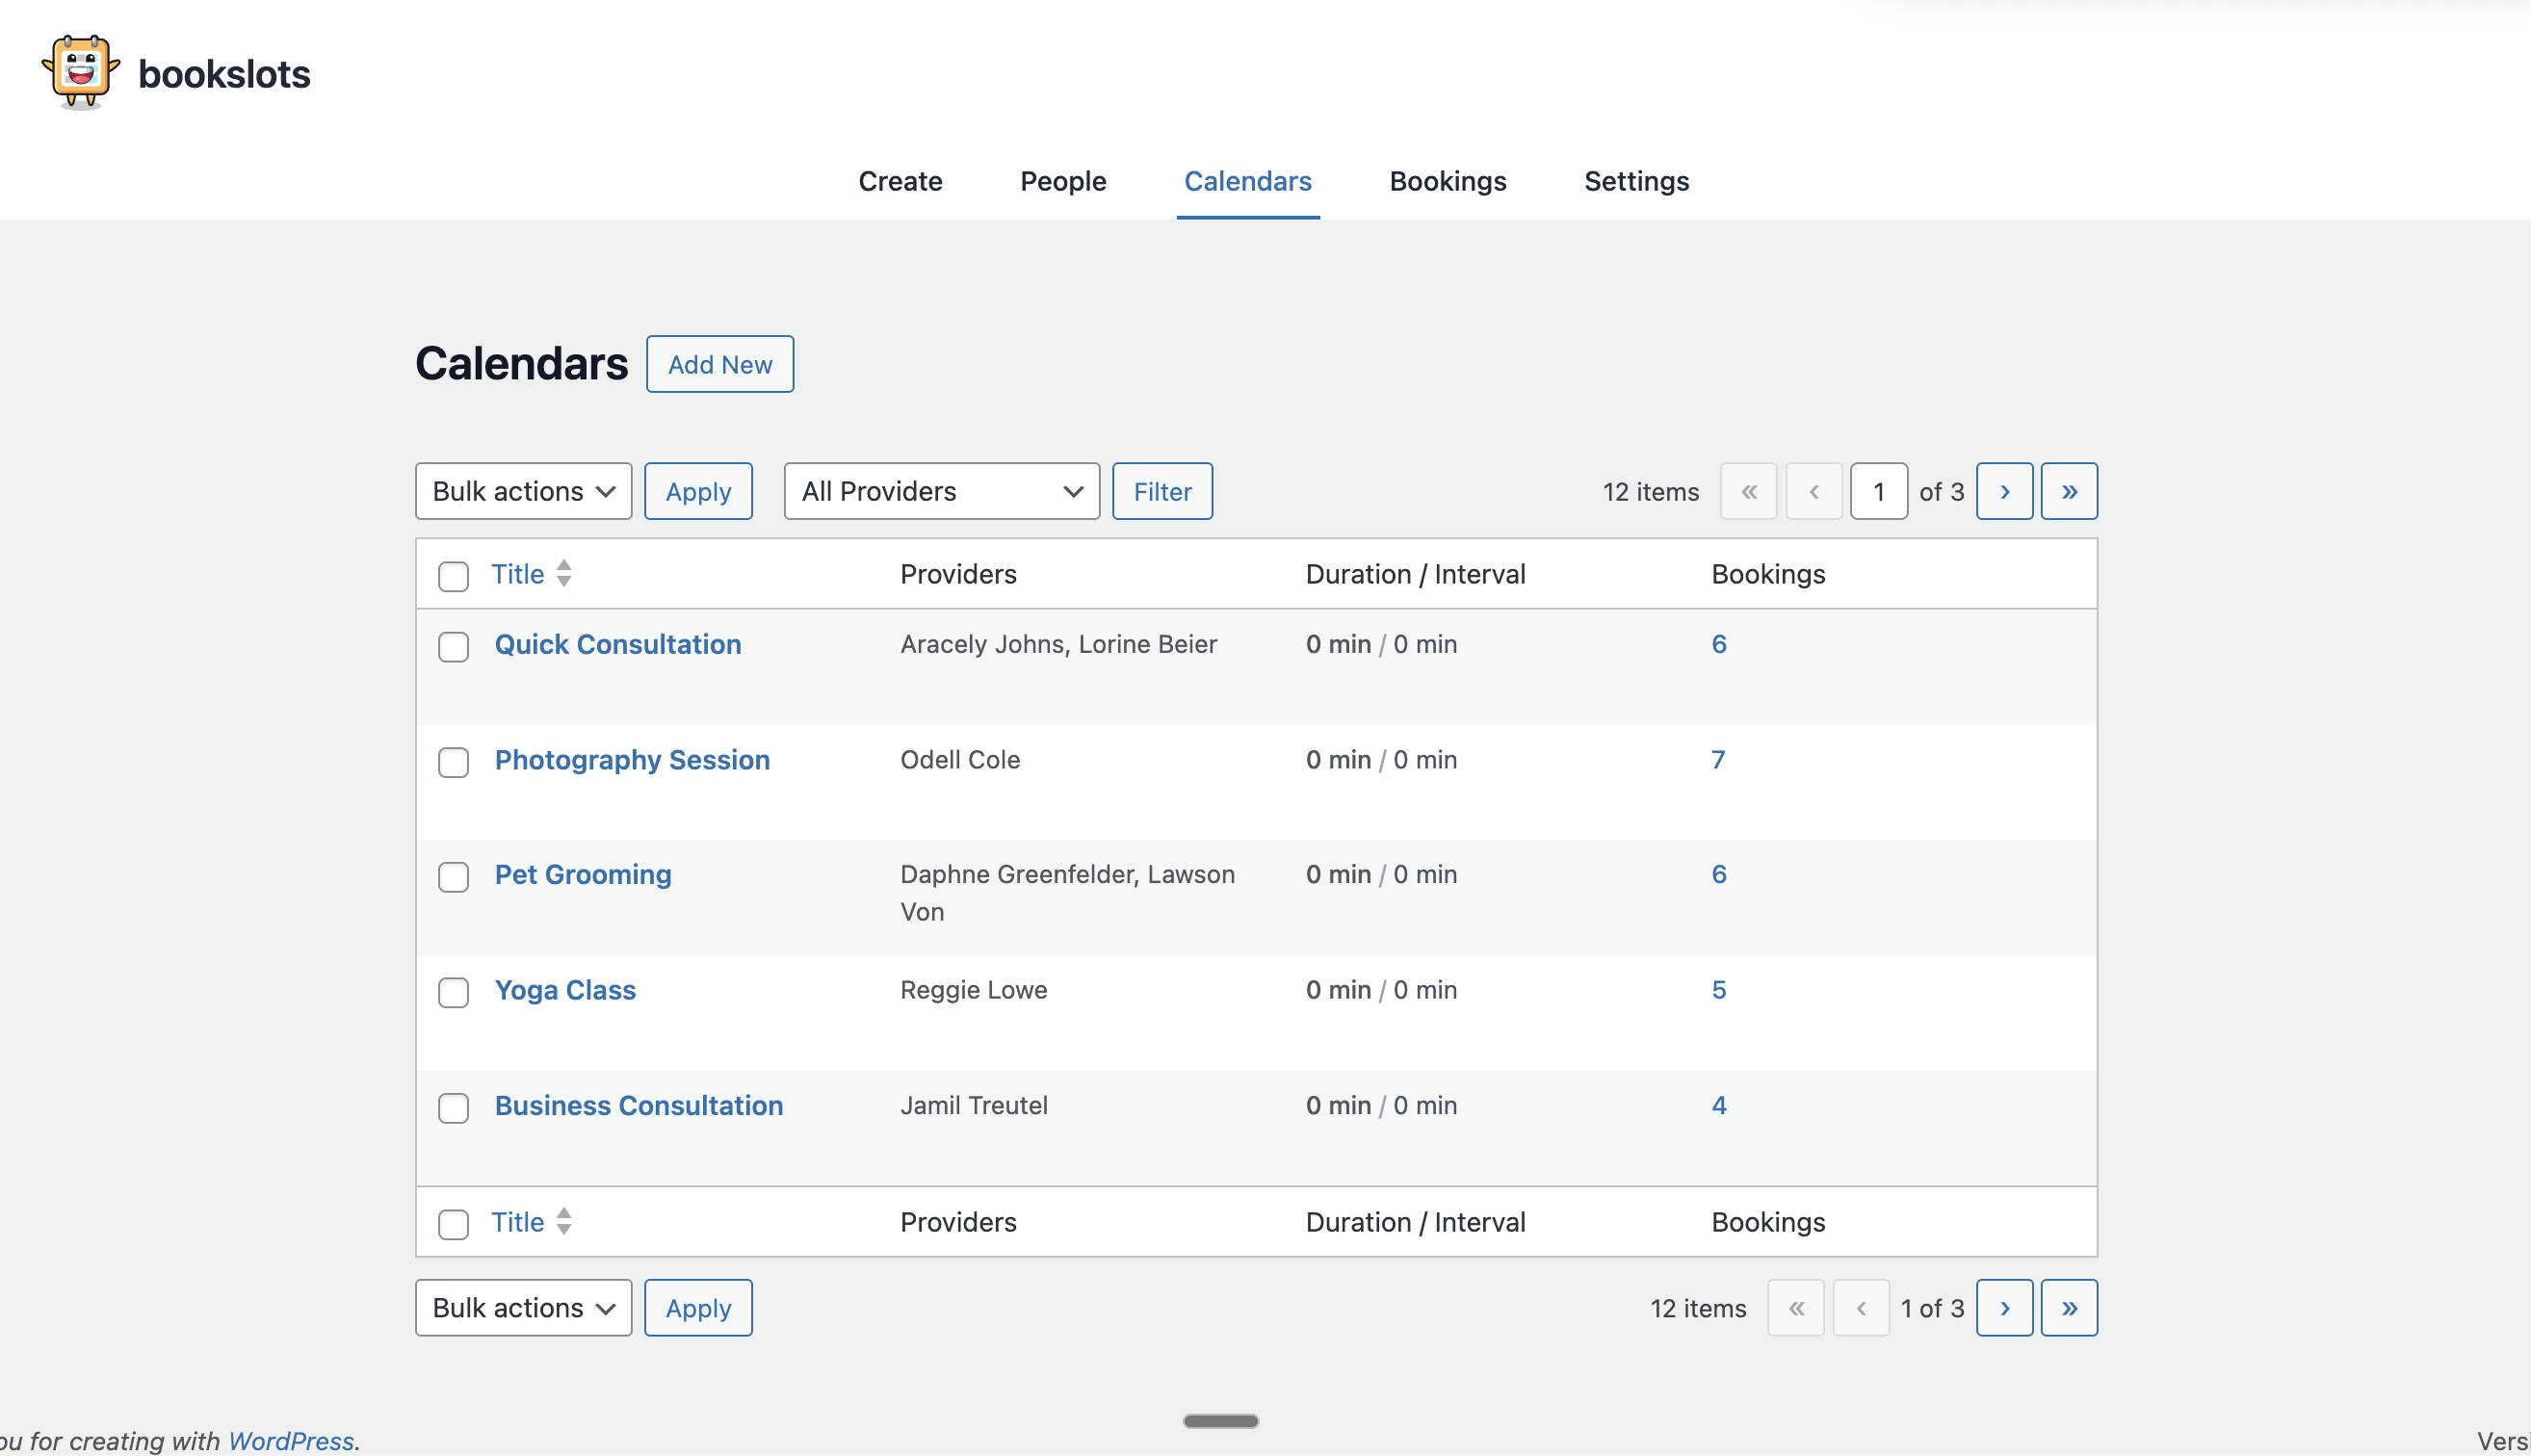Tick the Yoga Class row checkbox

pos(453,992)
